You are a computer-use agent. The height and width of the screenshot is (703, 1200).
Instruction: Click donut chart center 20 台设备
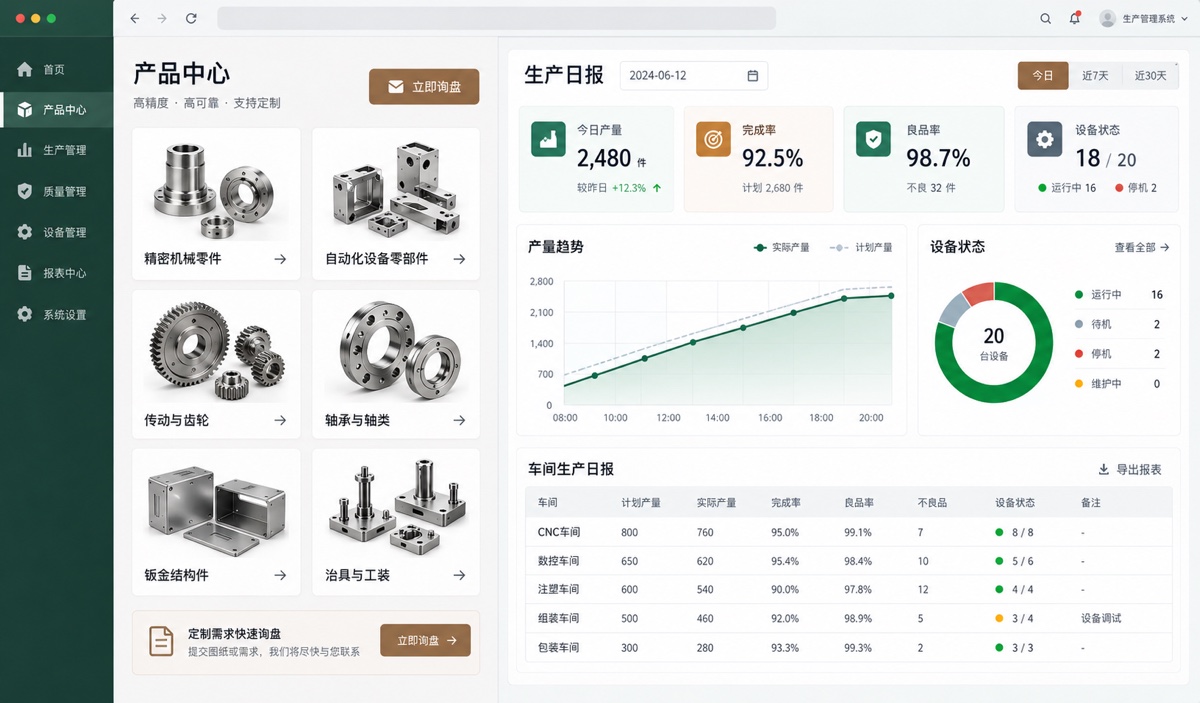tap(994, 343)
